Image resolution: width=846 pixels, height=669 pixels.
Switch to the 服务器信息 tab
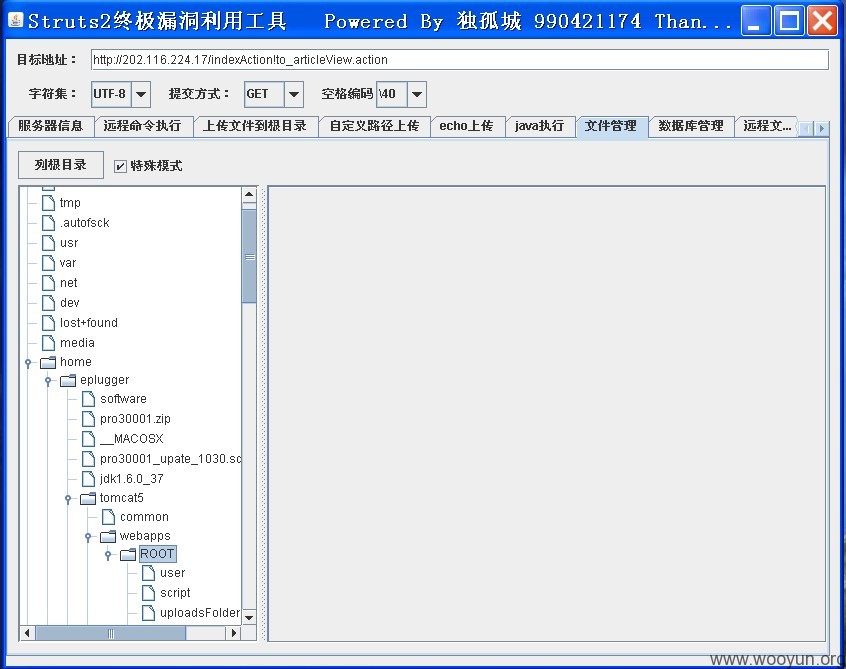[51, 126]
